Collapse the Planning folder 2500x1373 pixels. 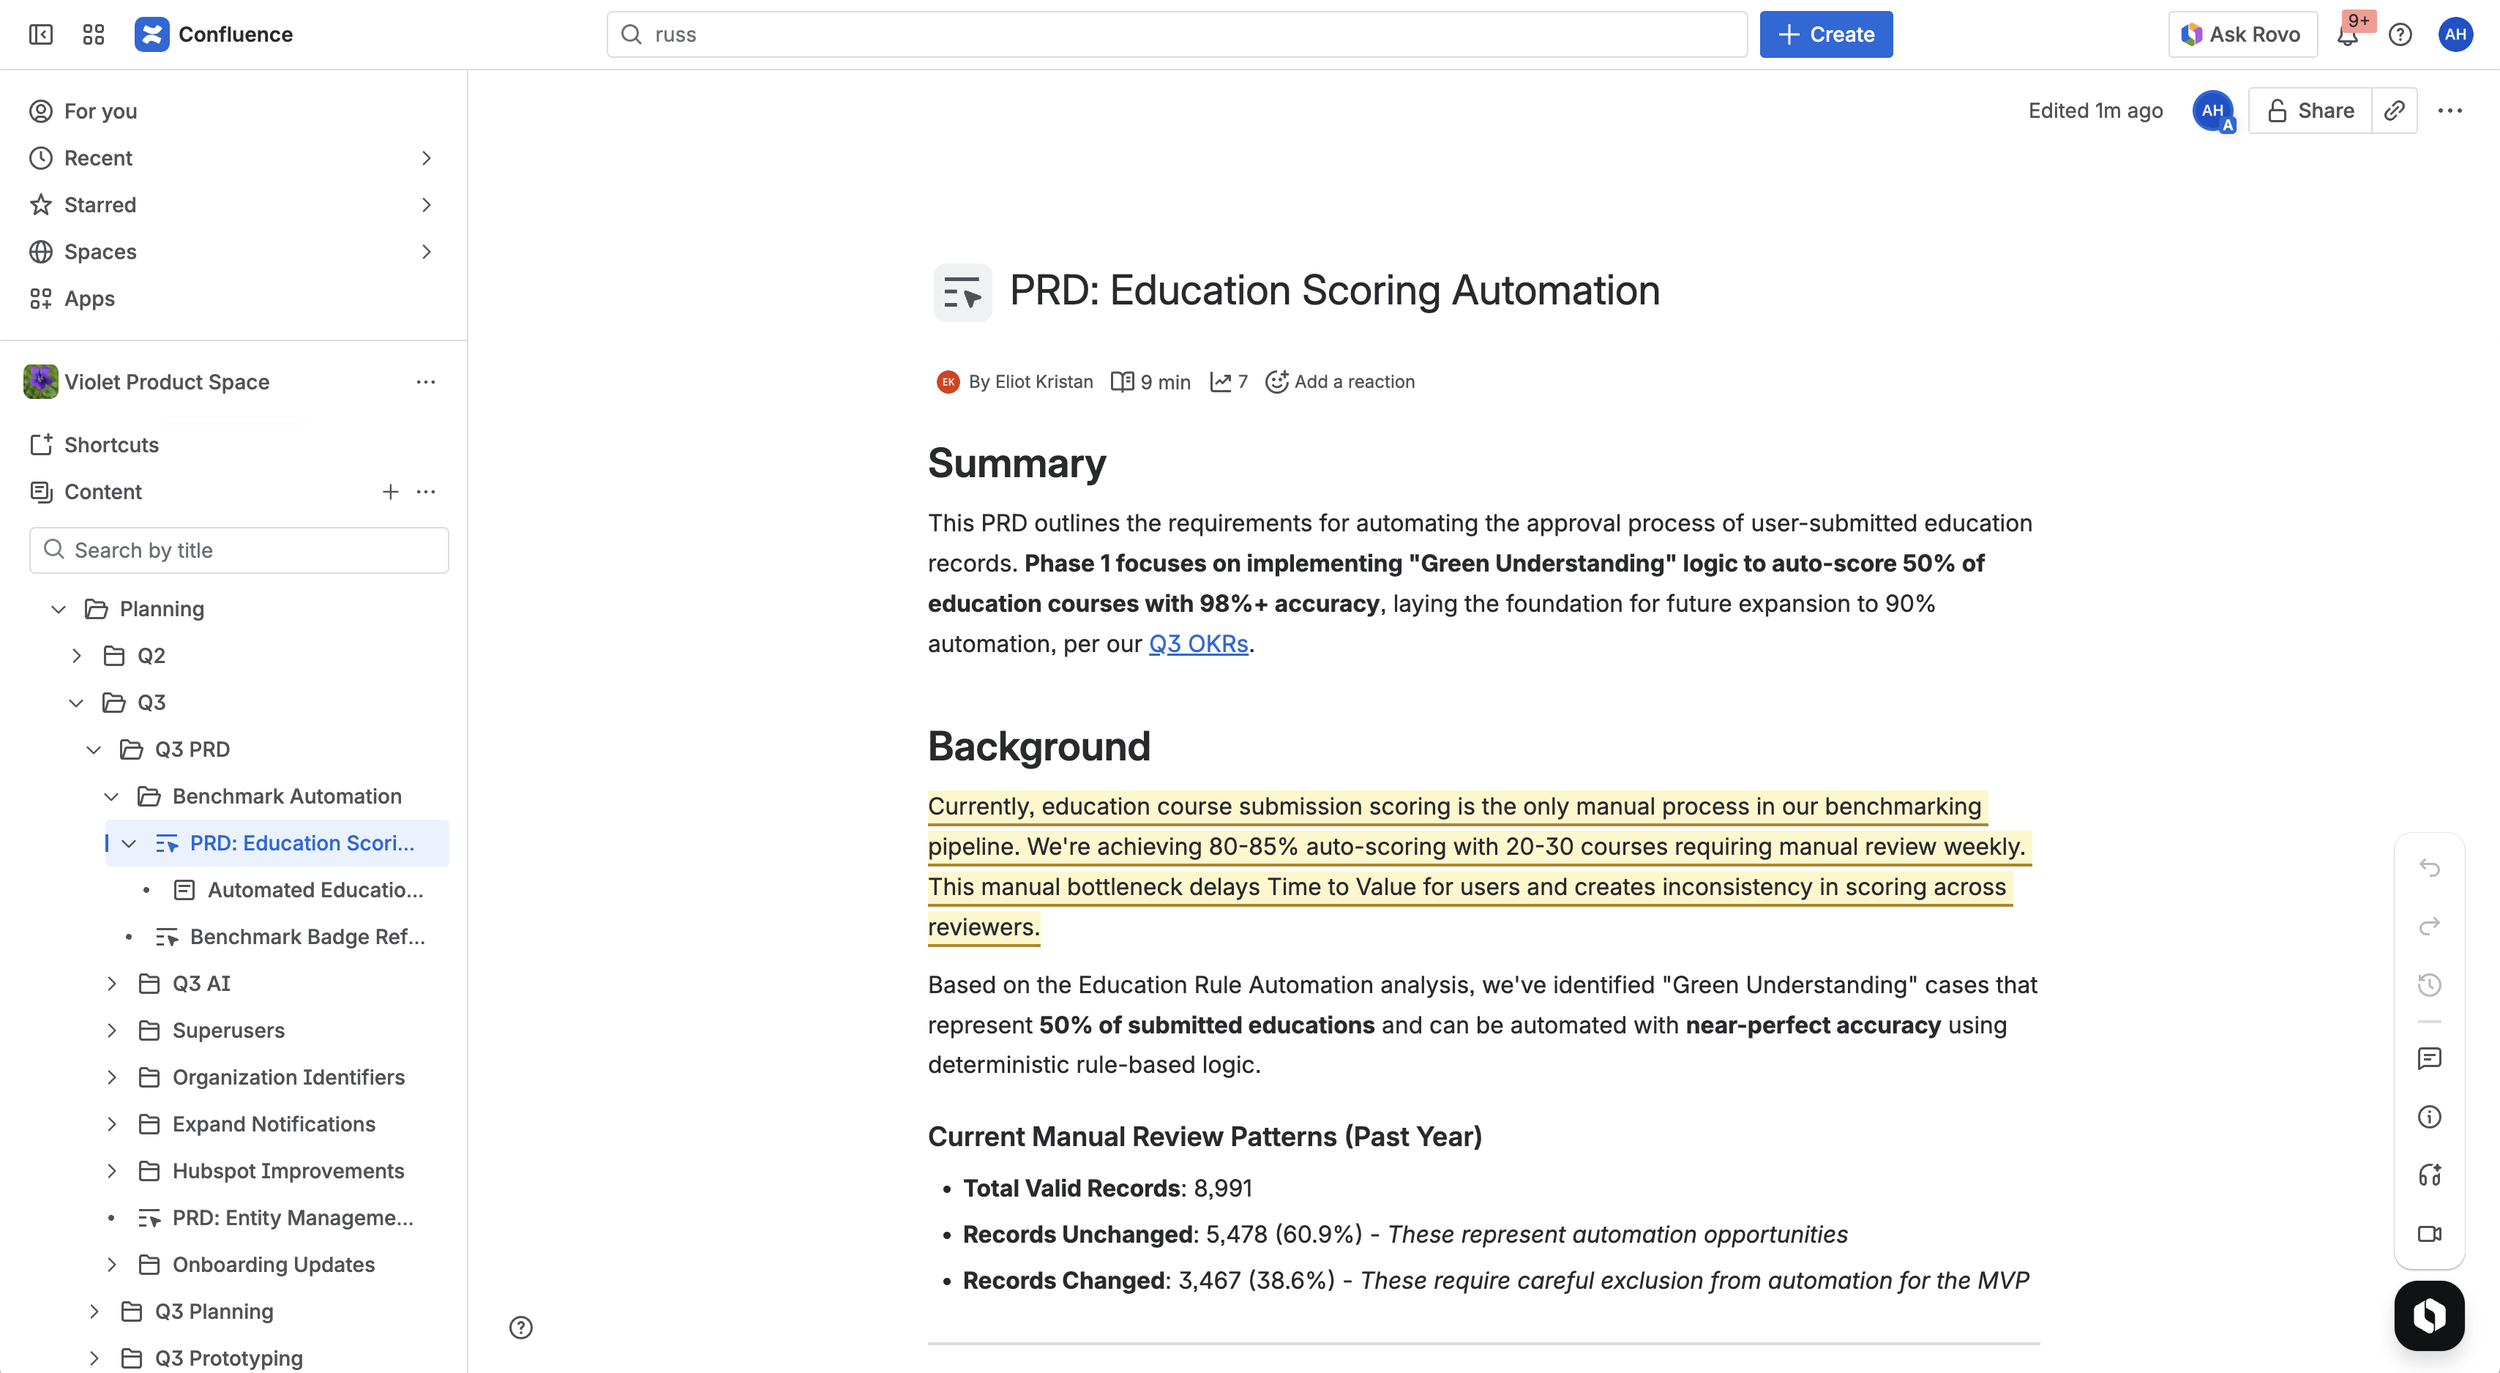click(59, 608)
